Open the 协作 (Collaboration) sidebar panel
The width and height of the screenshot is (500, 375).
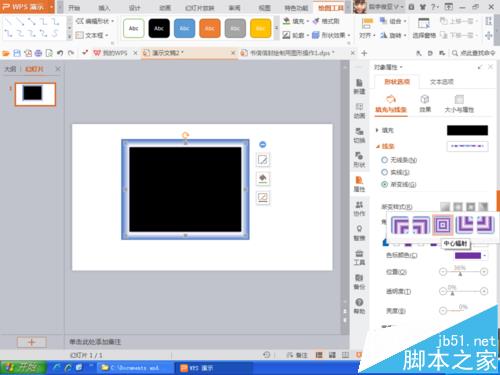(x=359, y=209)
